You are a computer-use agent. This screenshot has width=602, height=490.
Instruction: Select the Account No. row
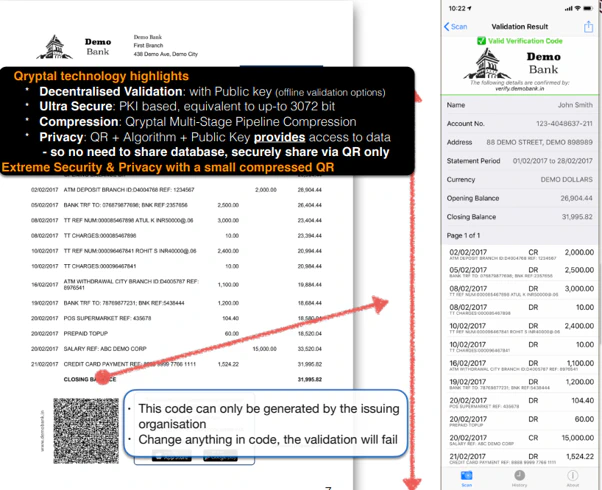[x=519, y=123]
